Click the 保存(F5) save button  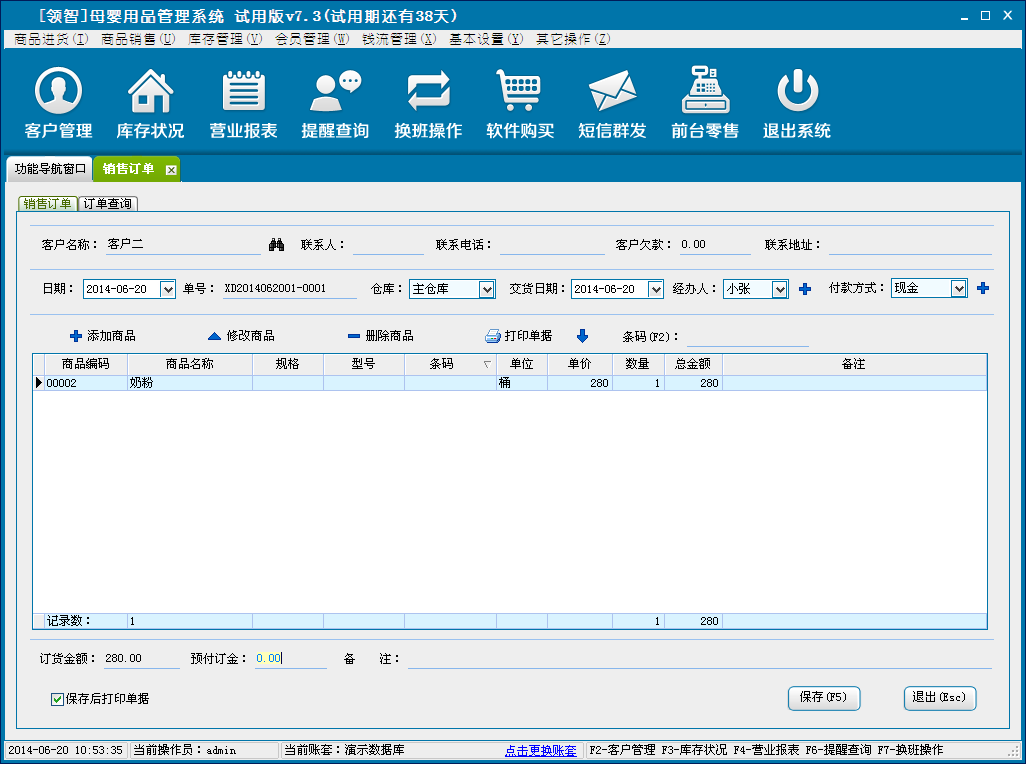pos(823,698)
